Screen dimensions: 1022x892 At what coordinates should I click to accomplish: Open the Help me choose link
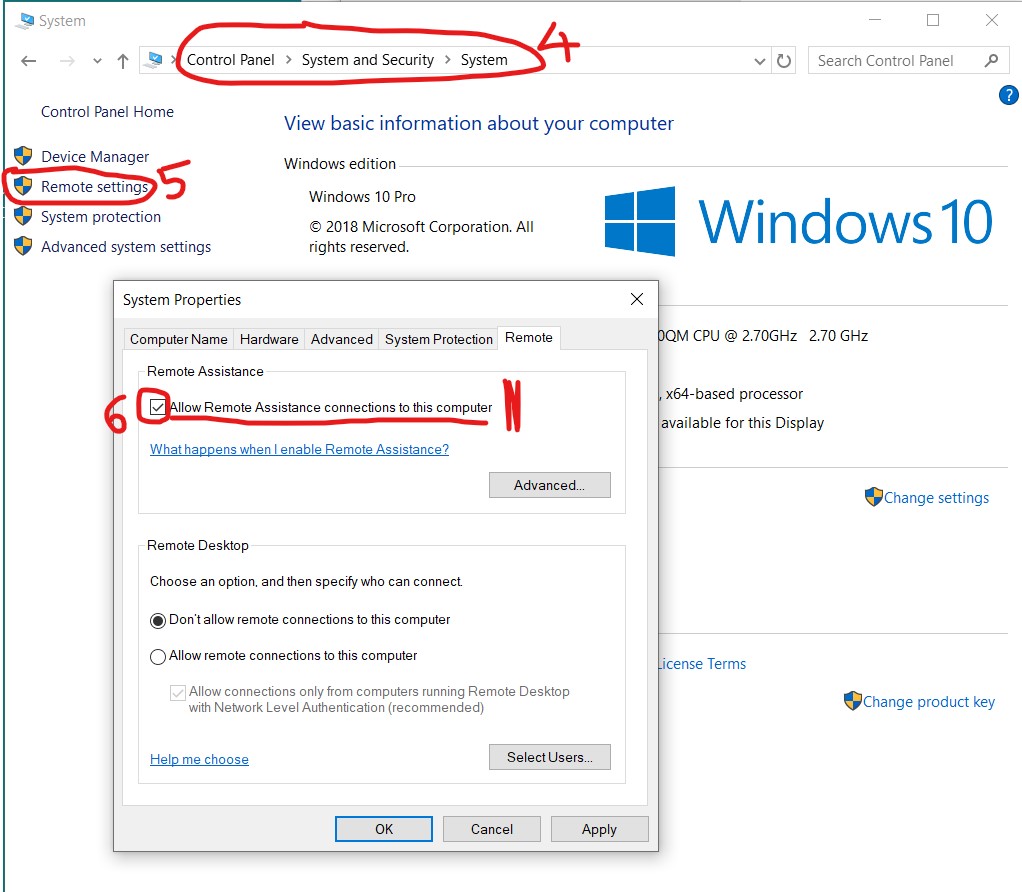pos(199,759)
